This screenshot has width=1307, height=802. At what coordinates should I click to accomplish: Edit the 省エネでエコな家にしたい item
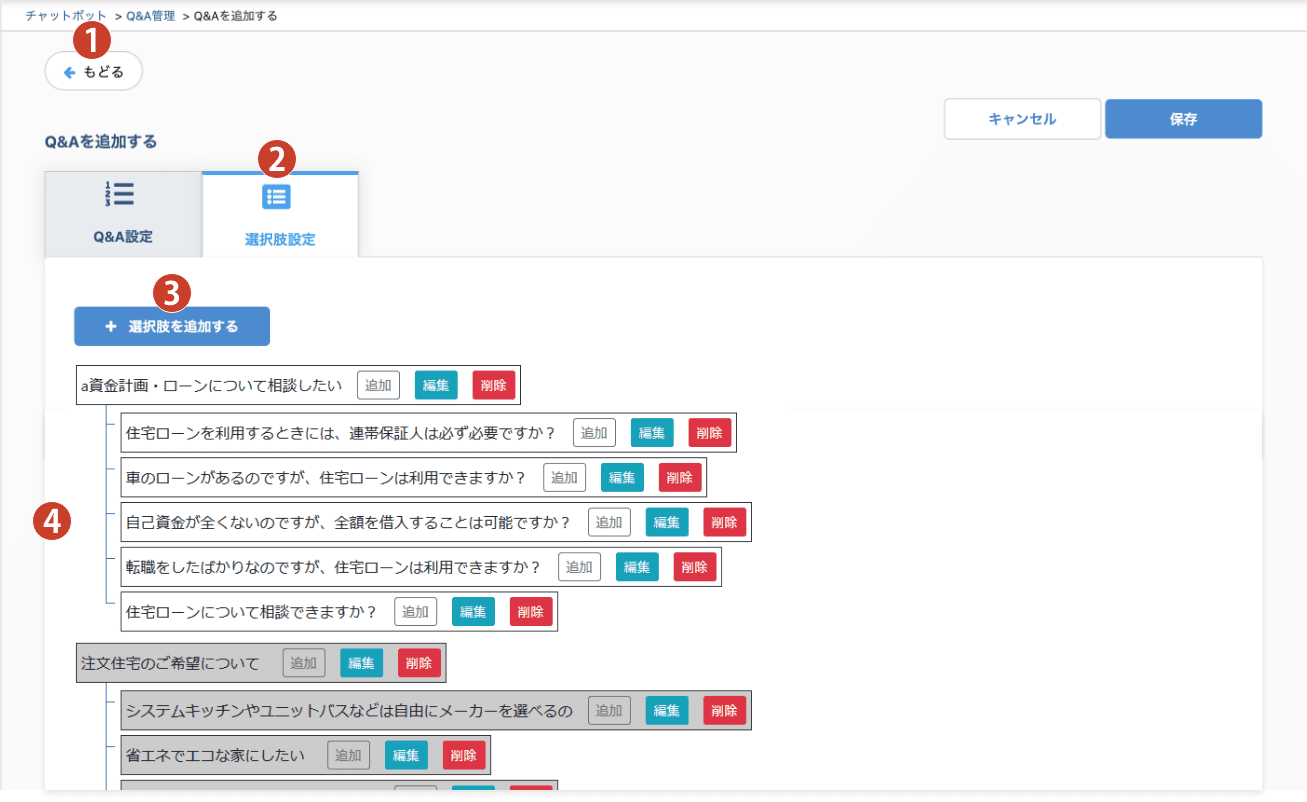coord(406,756)
